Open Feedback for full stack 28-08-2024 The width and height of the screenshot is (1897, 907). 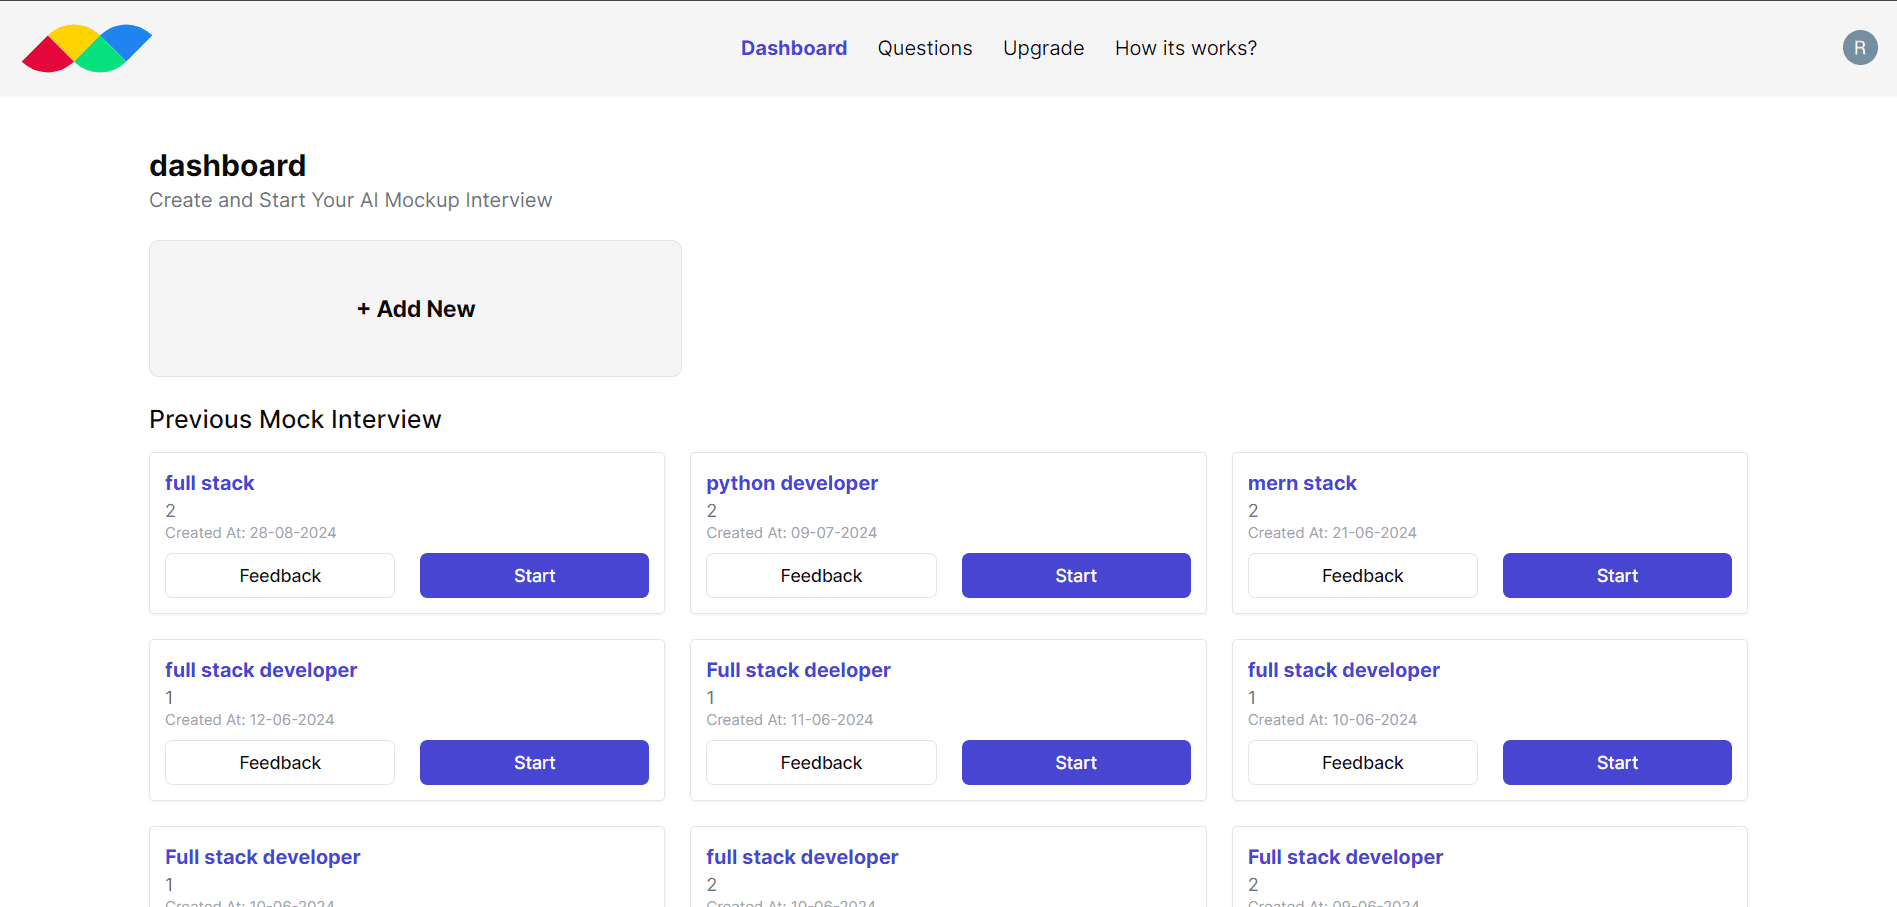coord(280,576)
